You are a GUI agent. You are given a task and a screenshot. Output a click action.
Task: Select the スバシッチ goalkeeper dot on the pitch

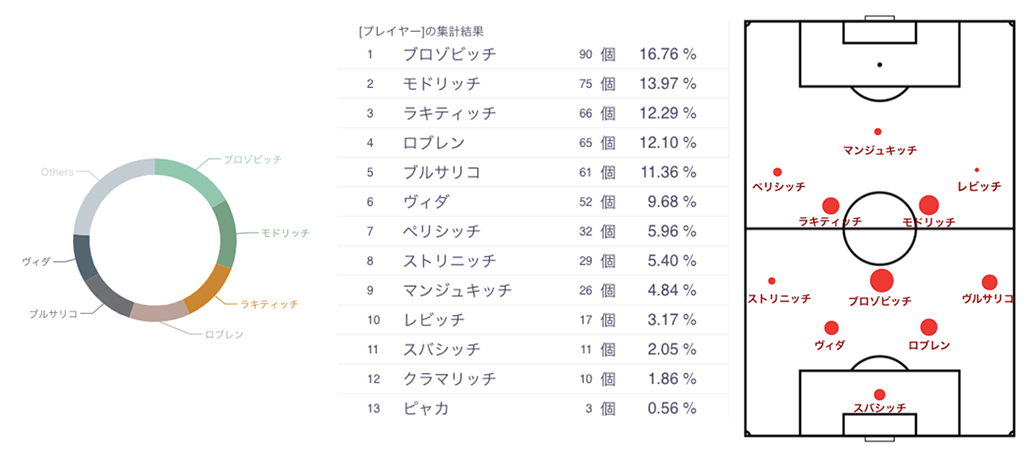[880, 394]
